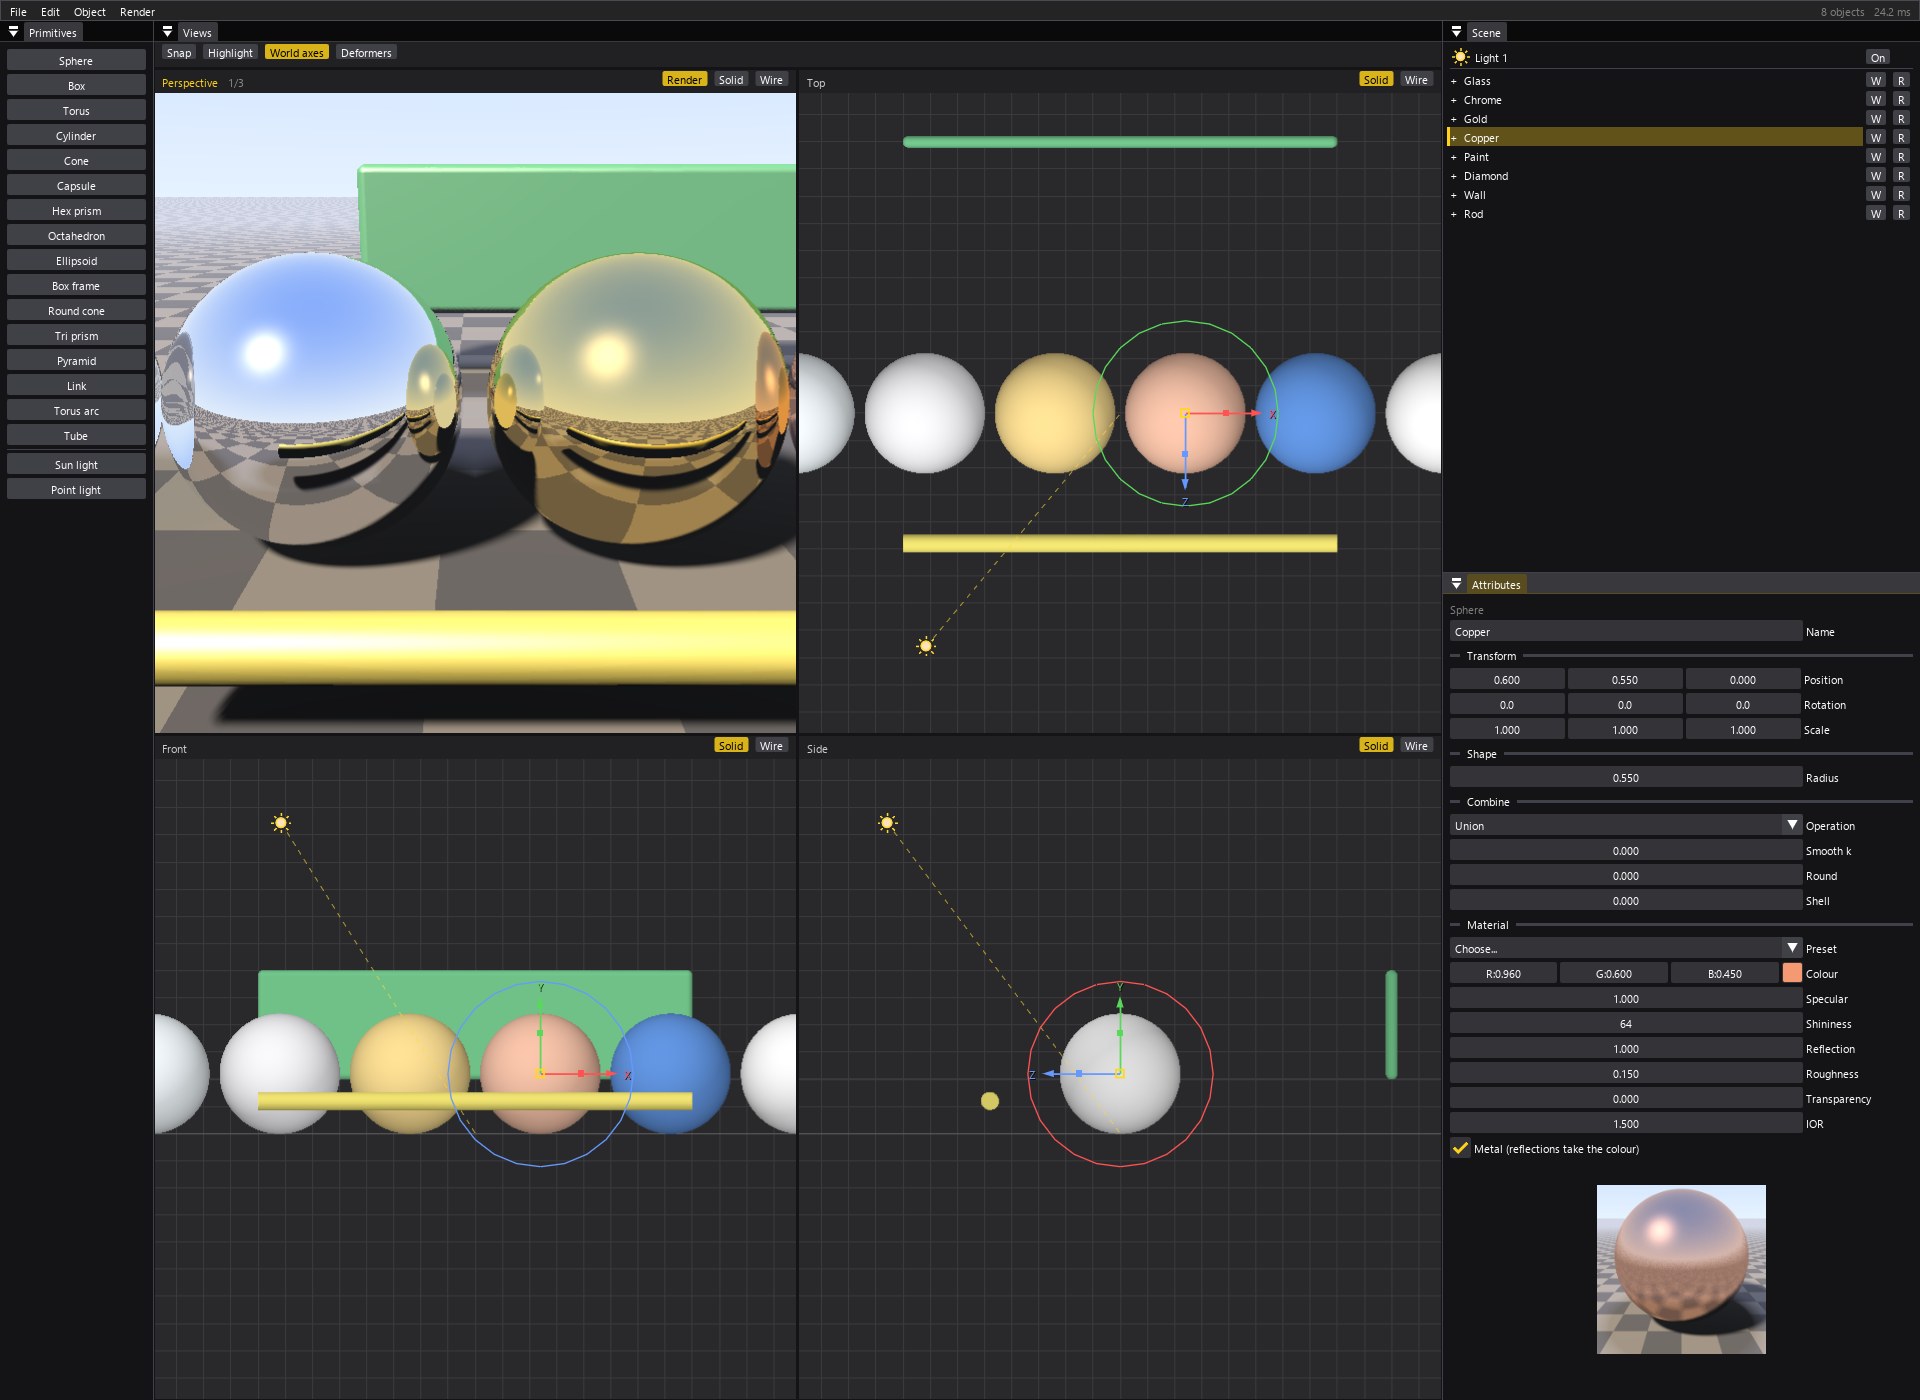The width and height of the screenshot is (1920, 1400).
Task: Uncheck the Metal reflections checkbox
Action: coord(1460,1148)
